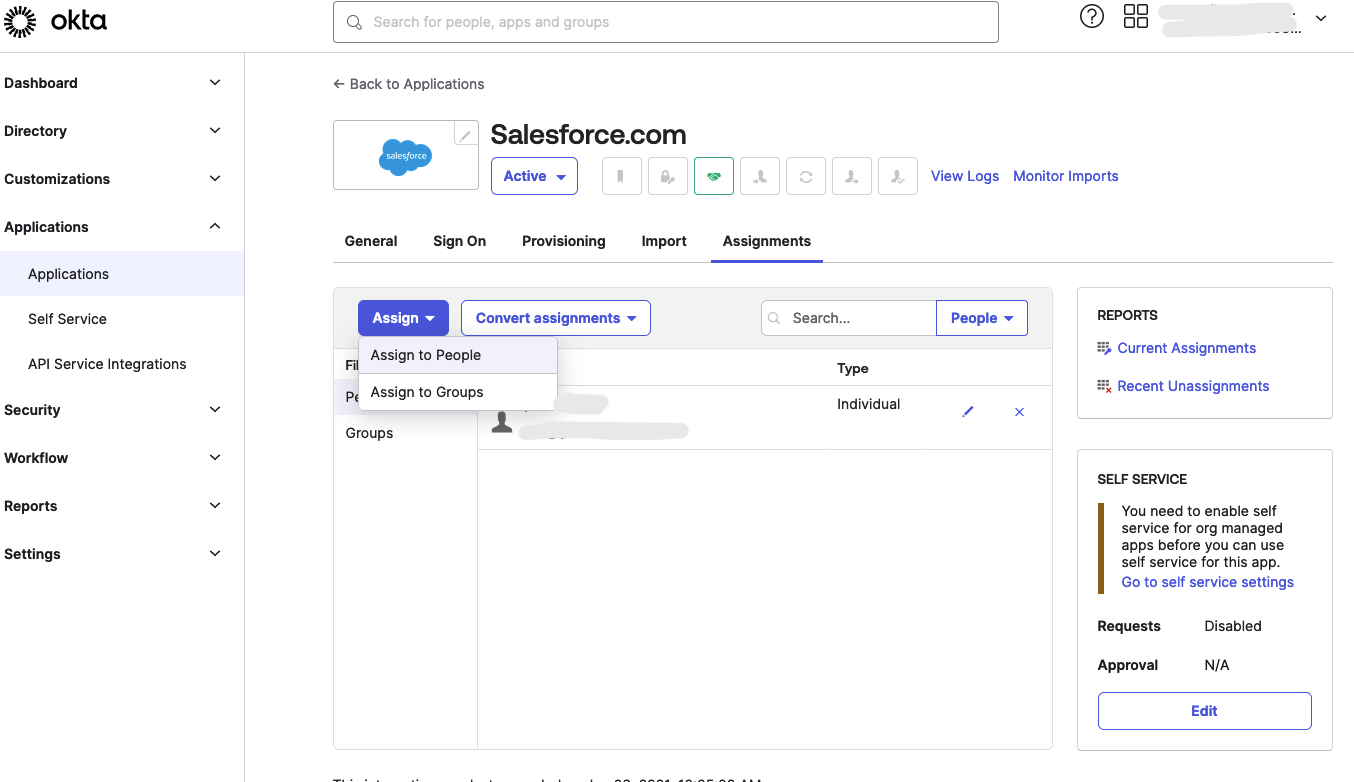
Task: Open the View Logs link
Action: tap(965, 176)
